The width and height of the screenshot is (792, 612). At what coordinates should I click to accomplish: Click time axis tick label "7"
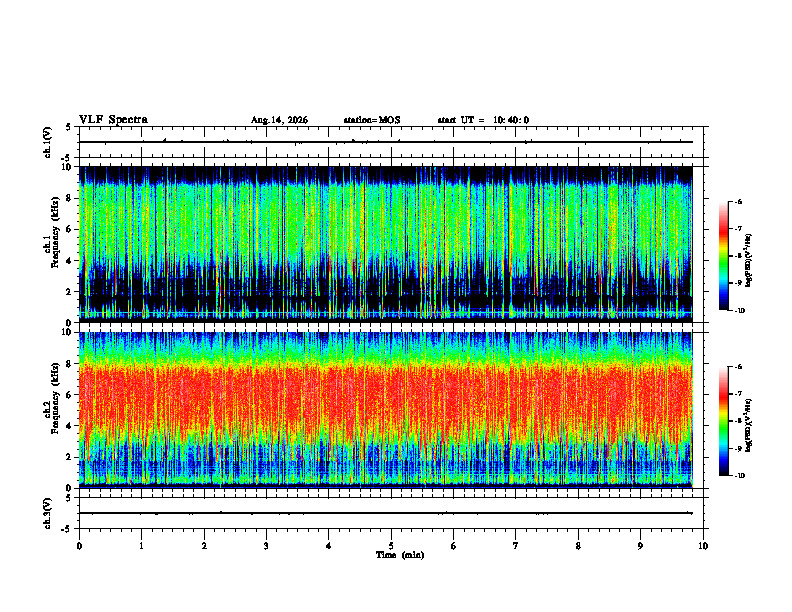click(516, 546)
